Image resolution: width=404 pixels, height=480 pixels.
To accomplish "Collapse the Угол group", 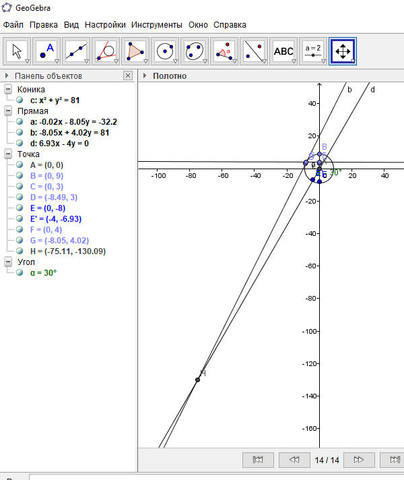I will click(x=8, y=262).
